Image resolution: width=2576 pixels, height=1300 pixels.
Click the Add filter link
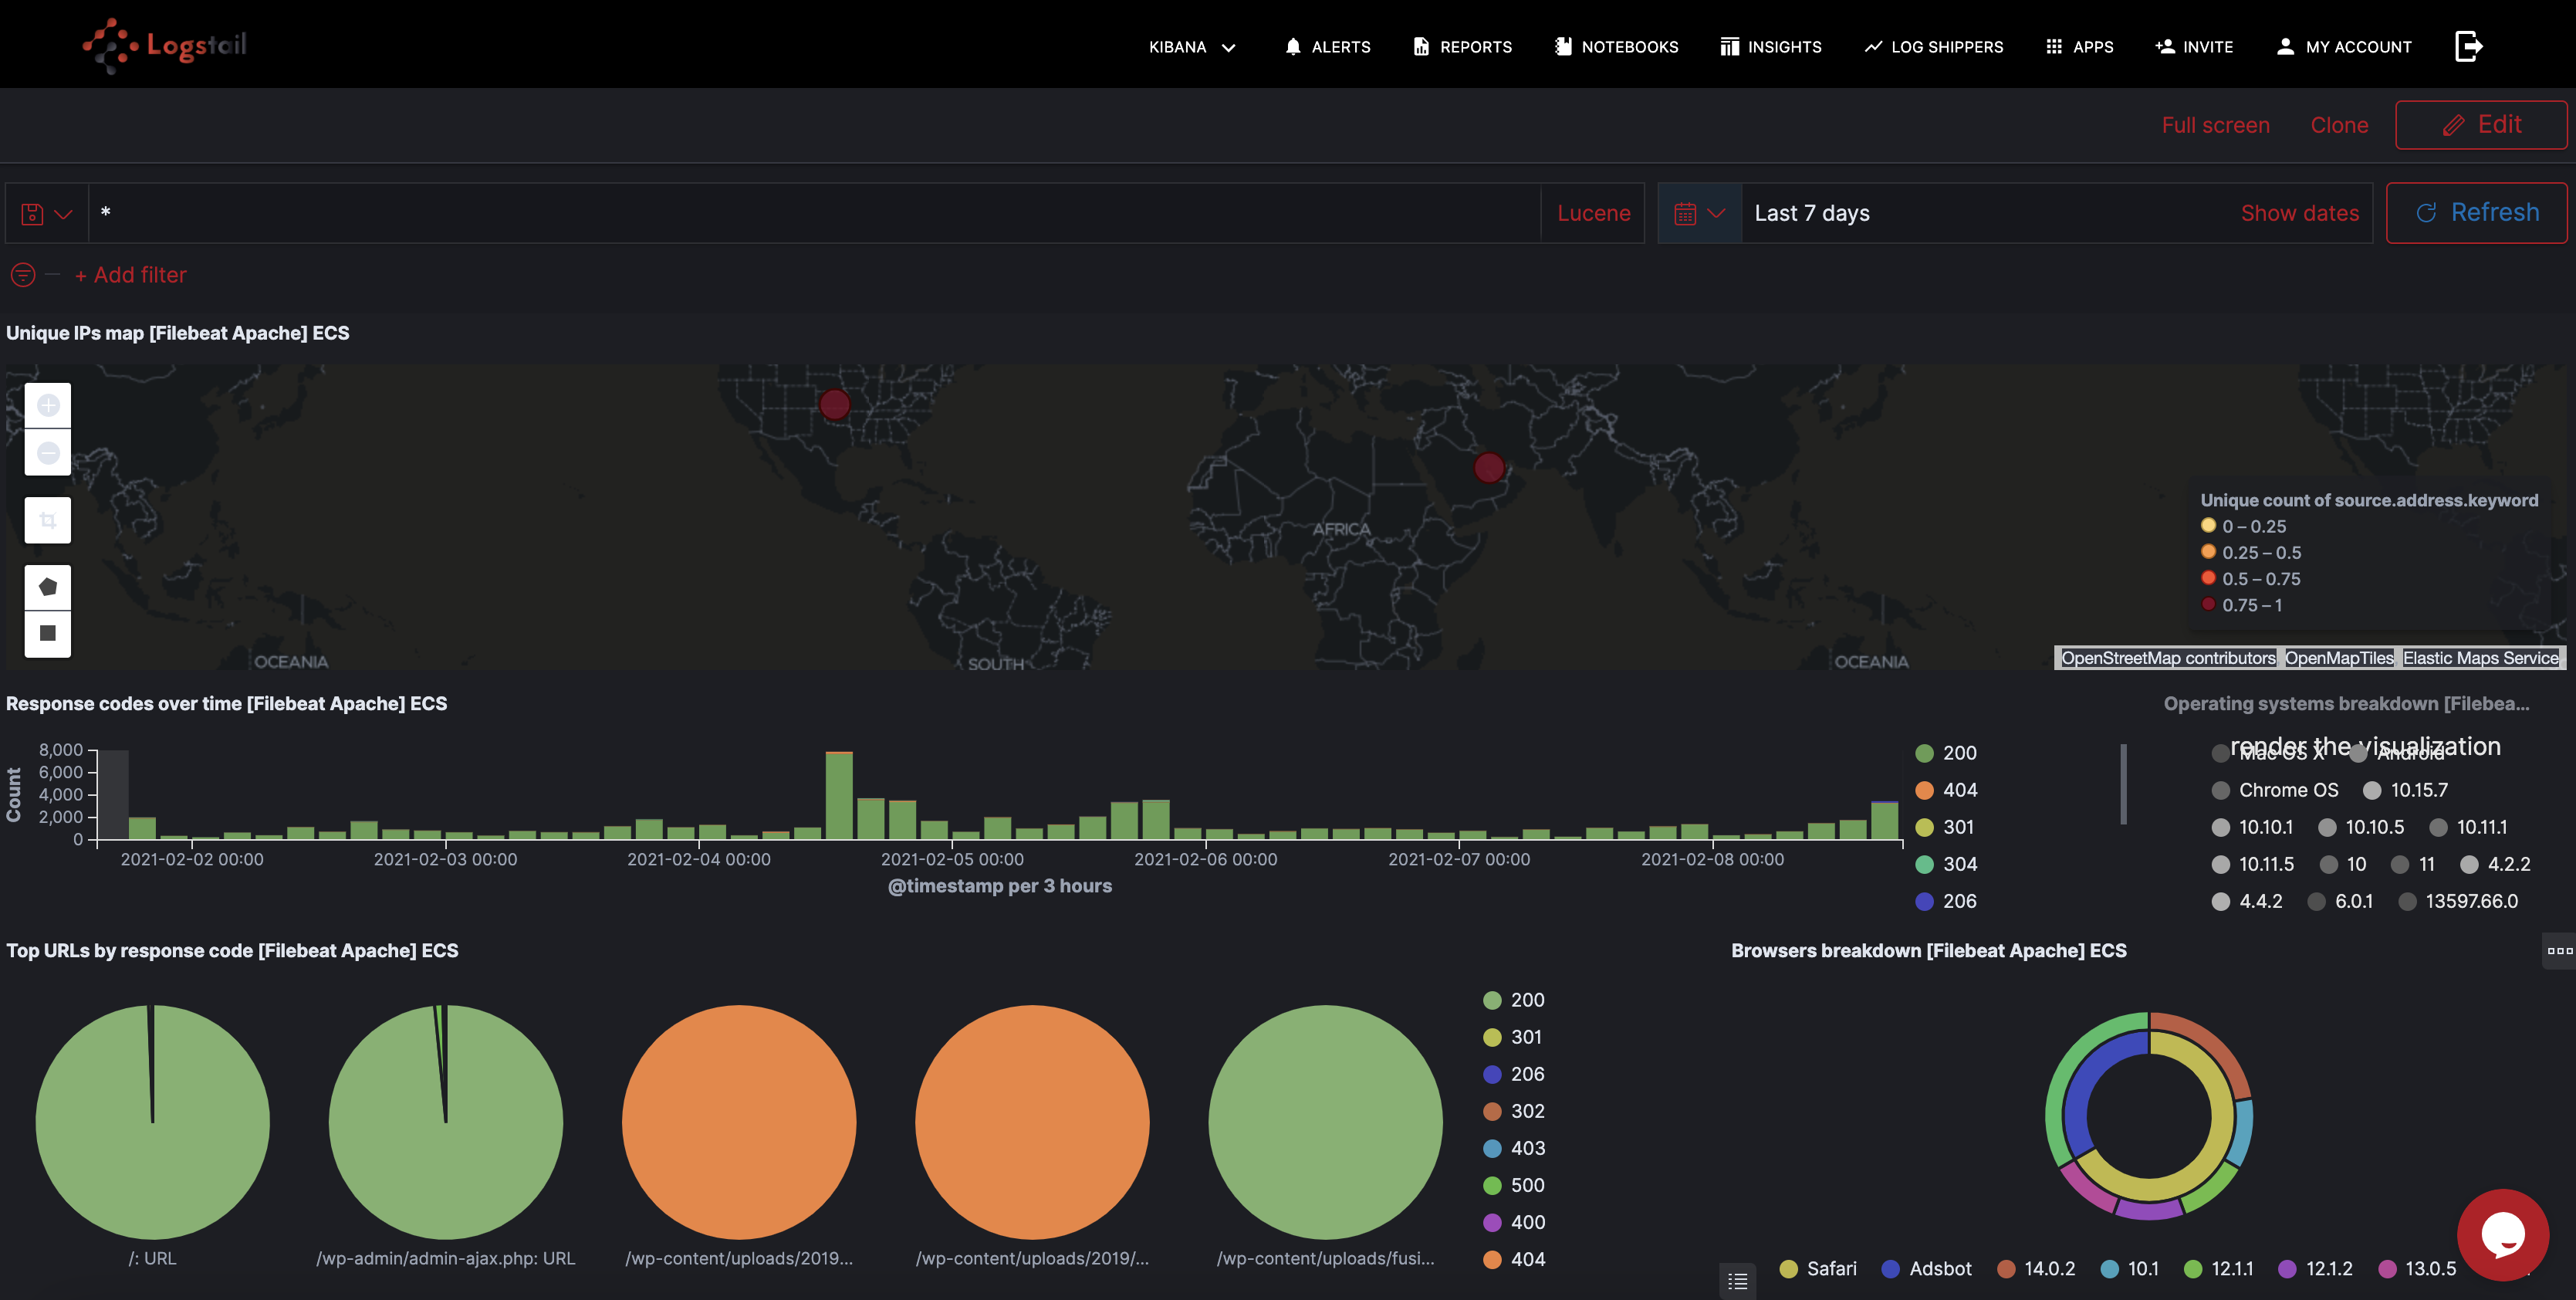coord(131,275)
